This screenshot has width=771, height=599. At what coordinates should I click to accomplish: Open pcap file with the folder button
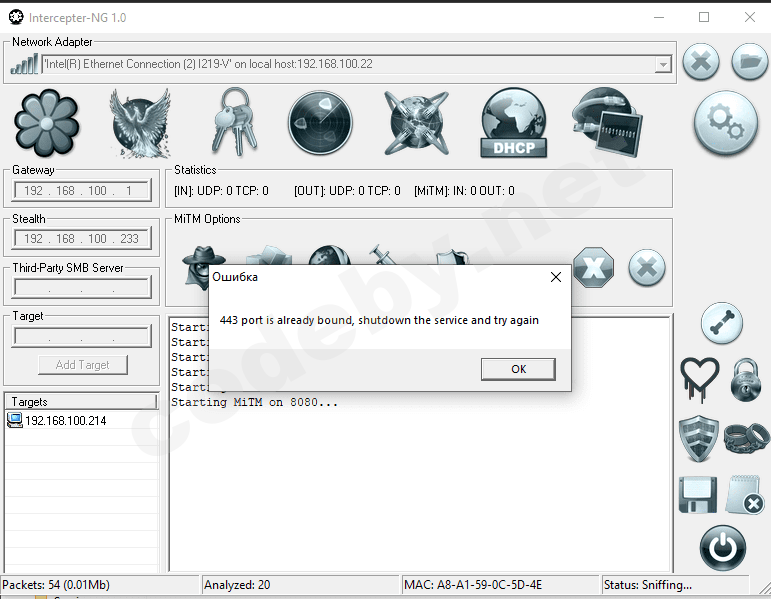coord(749,62)
